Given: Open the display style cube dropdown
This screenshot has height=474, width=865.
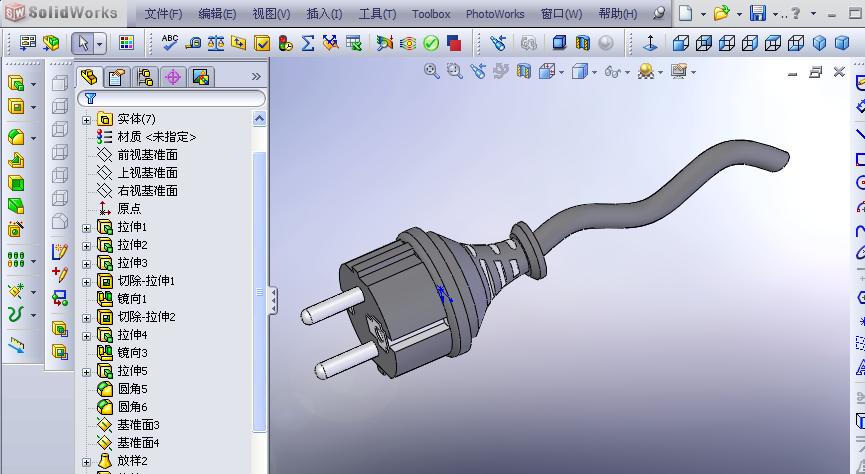Looking at the screenshot, I should tap(594, 72).
